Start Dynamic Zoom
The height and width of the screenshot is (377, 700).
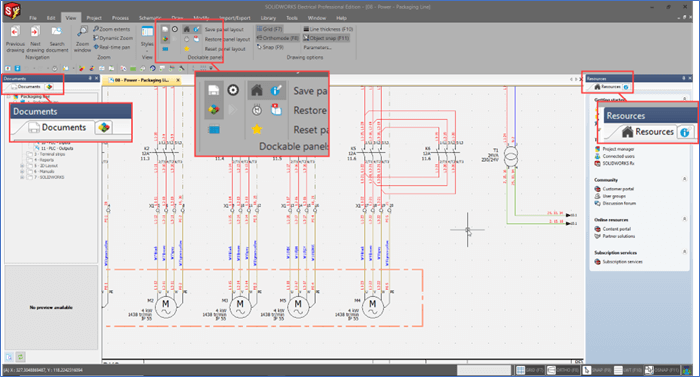[x=113, y=38]
